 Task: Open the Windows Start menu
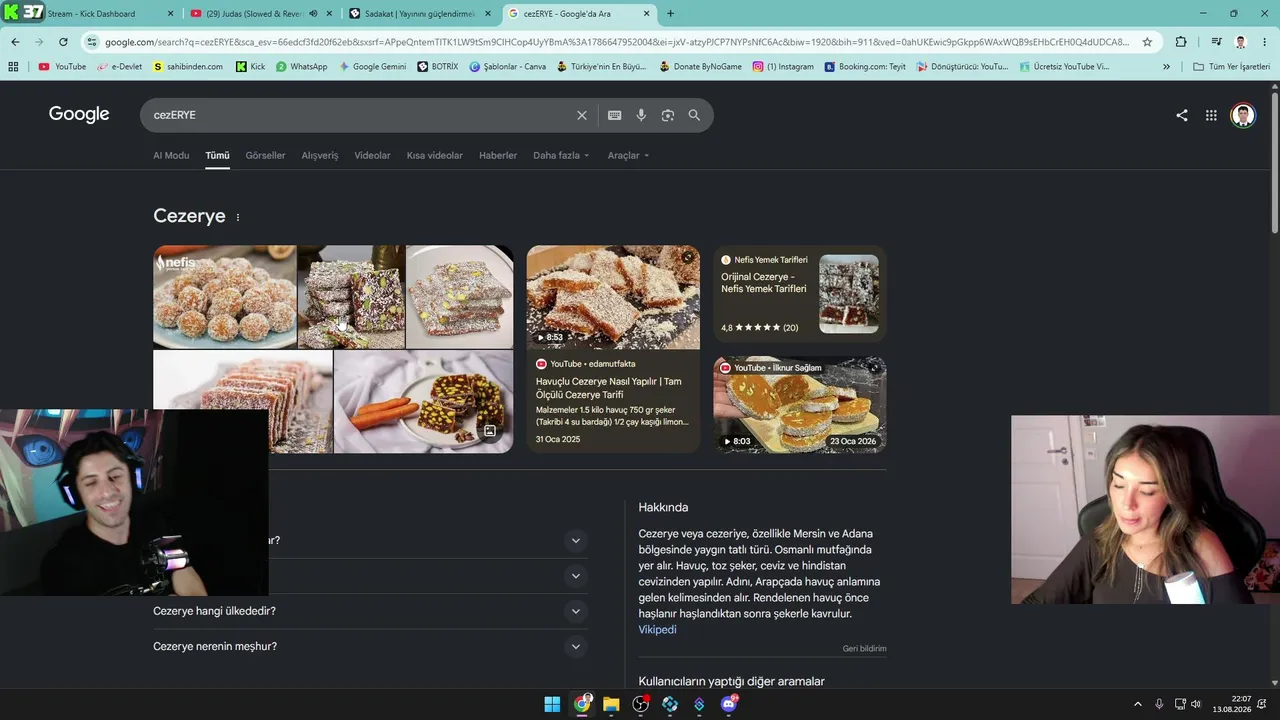[x=552, y=704]
